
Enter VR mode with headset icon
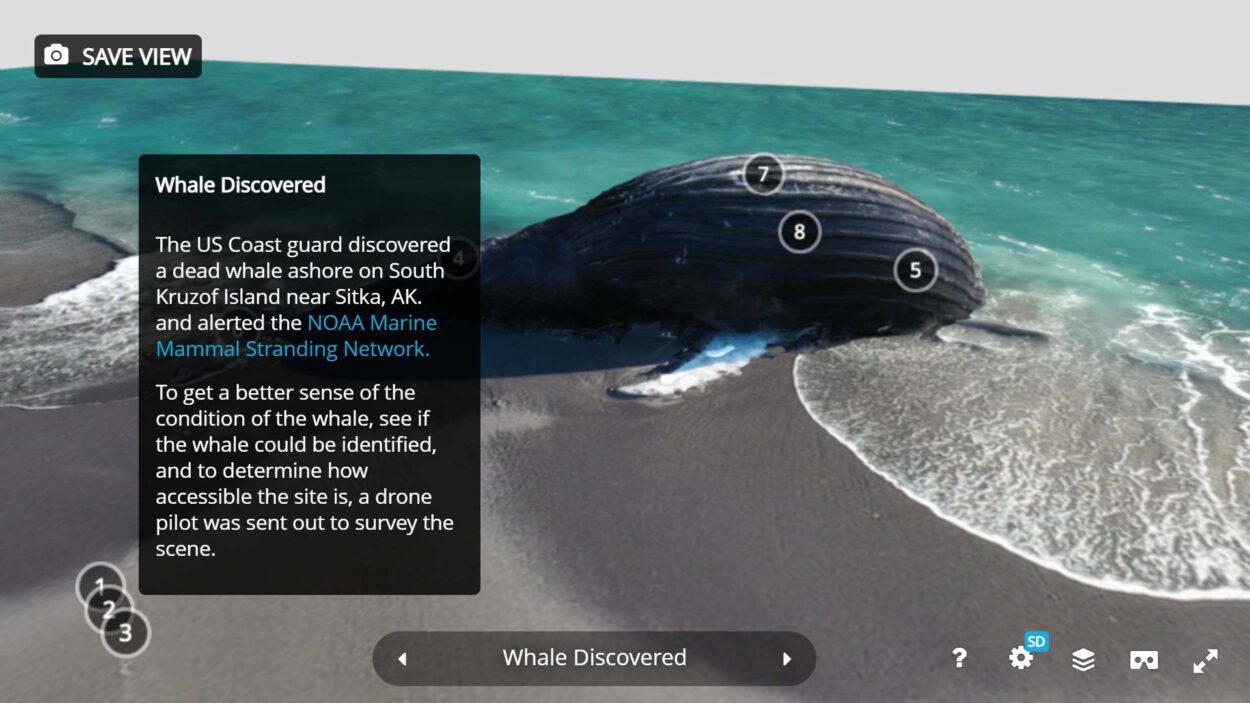point(1144,659)
